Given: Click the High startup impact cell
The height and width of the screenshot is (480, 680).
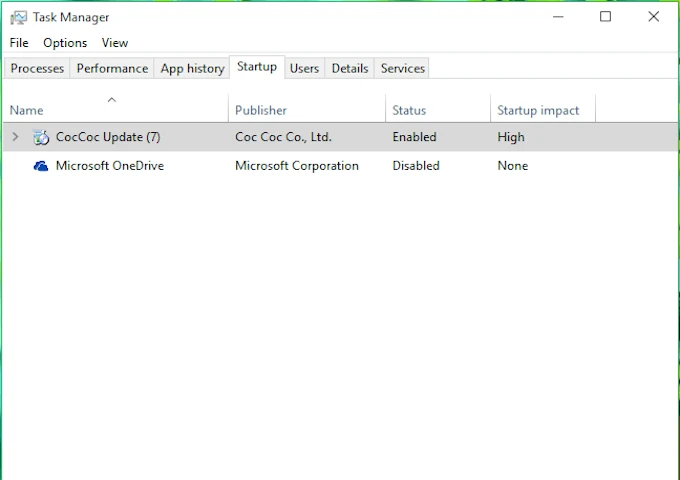Looking at the screenshot, I should (511, 137).
